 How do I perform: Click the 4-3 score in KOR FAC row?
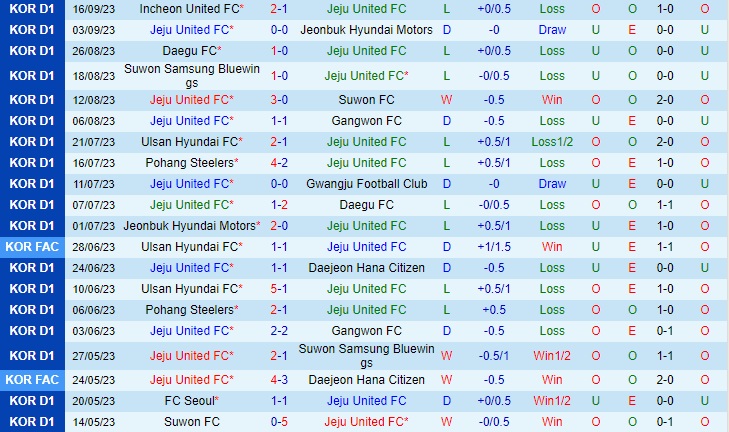(x=279, y=380)
